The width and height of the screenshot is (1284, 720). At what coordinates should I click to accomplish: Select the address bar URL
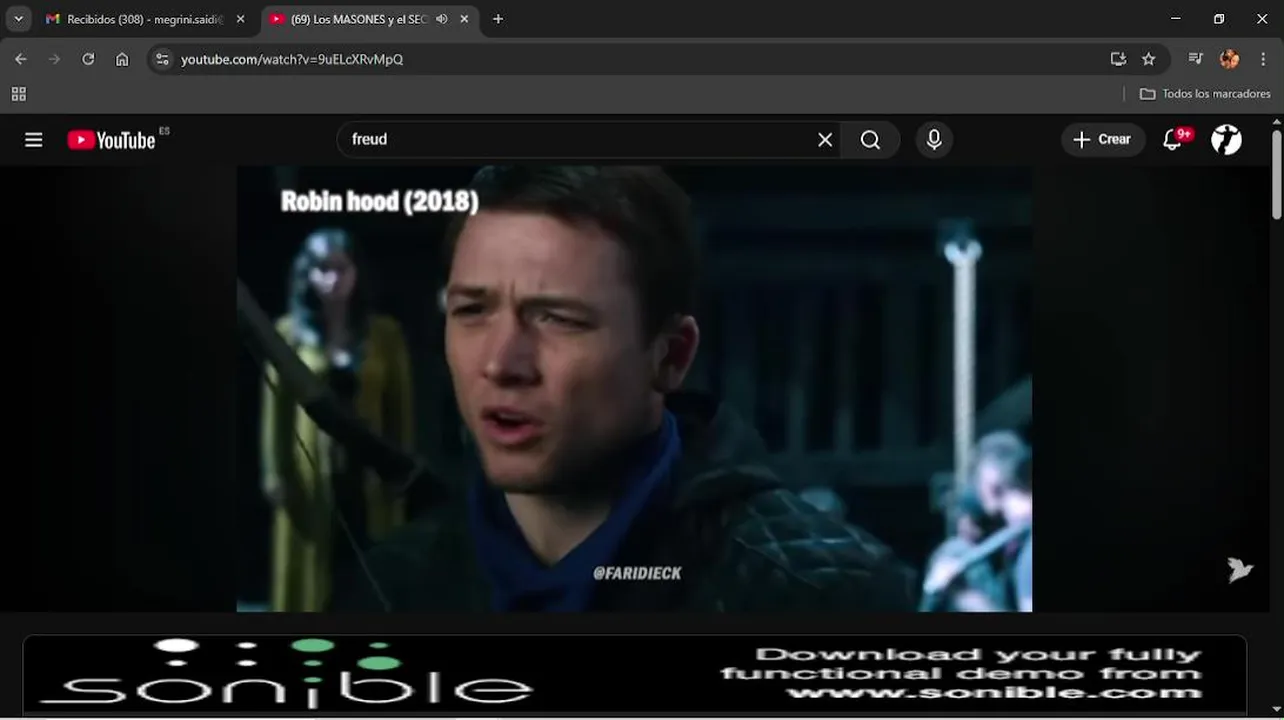click(x=292, y=59)
